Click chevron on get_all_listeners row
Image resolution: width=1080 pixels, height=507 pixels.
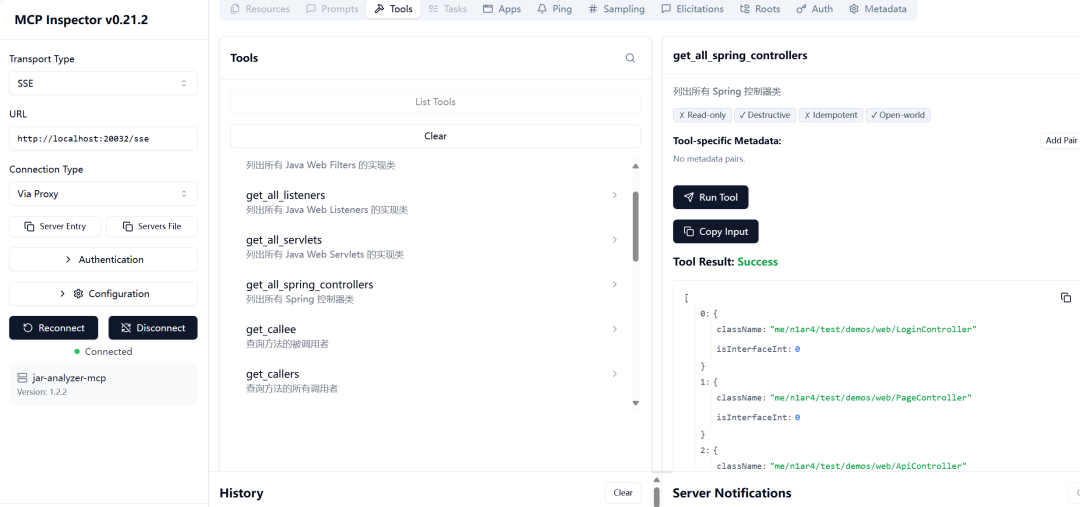tap(614, 195)
